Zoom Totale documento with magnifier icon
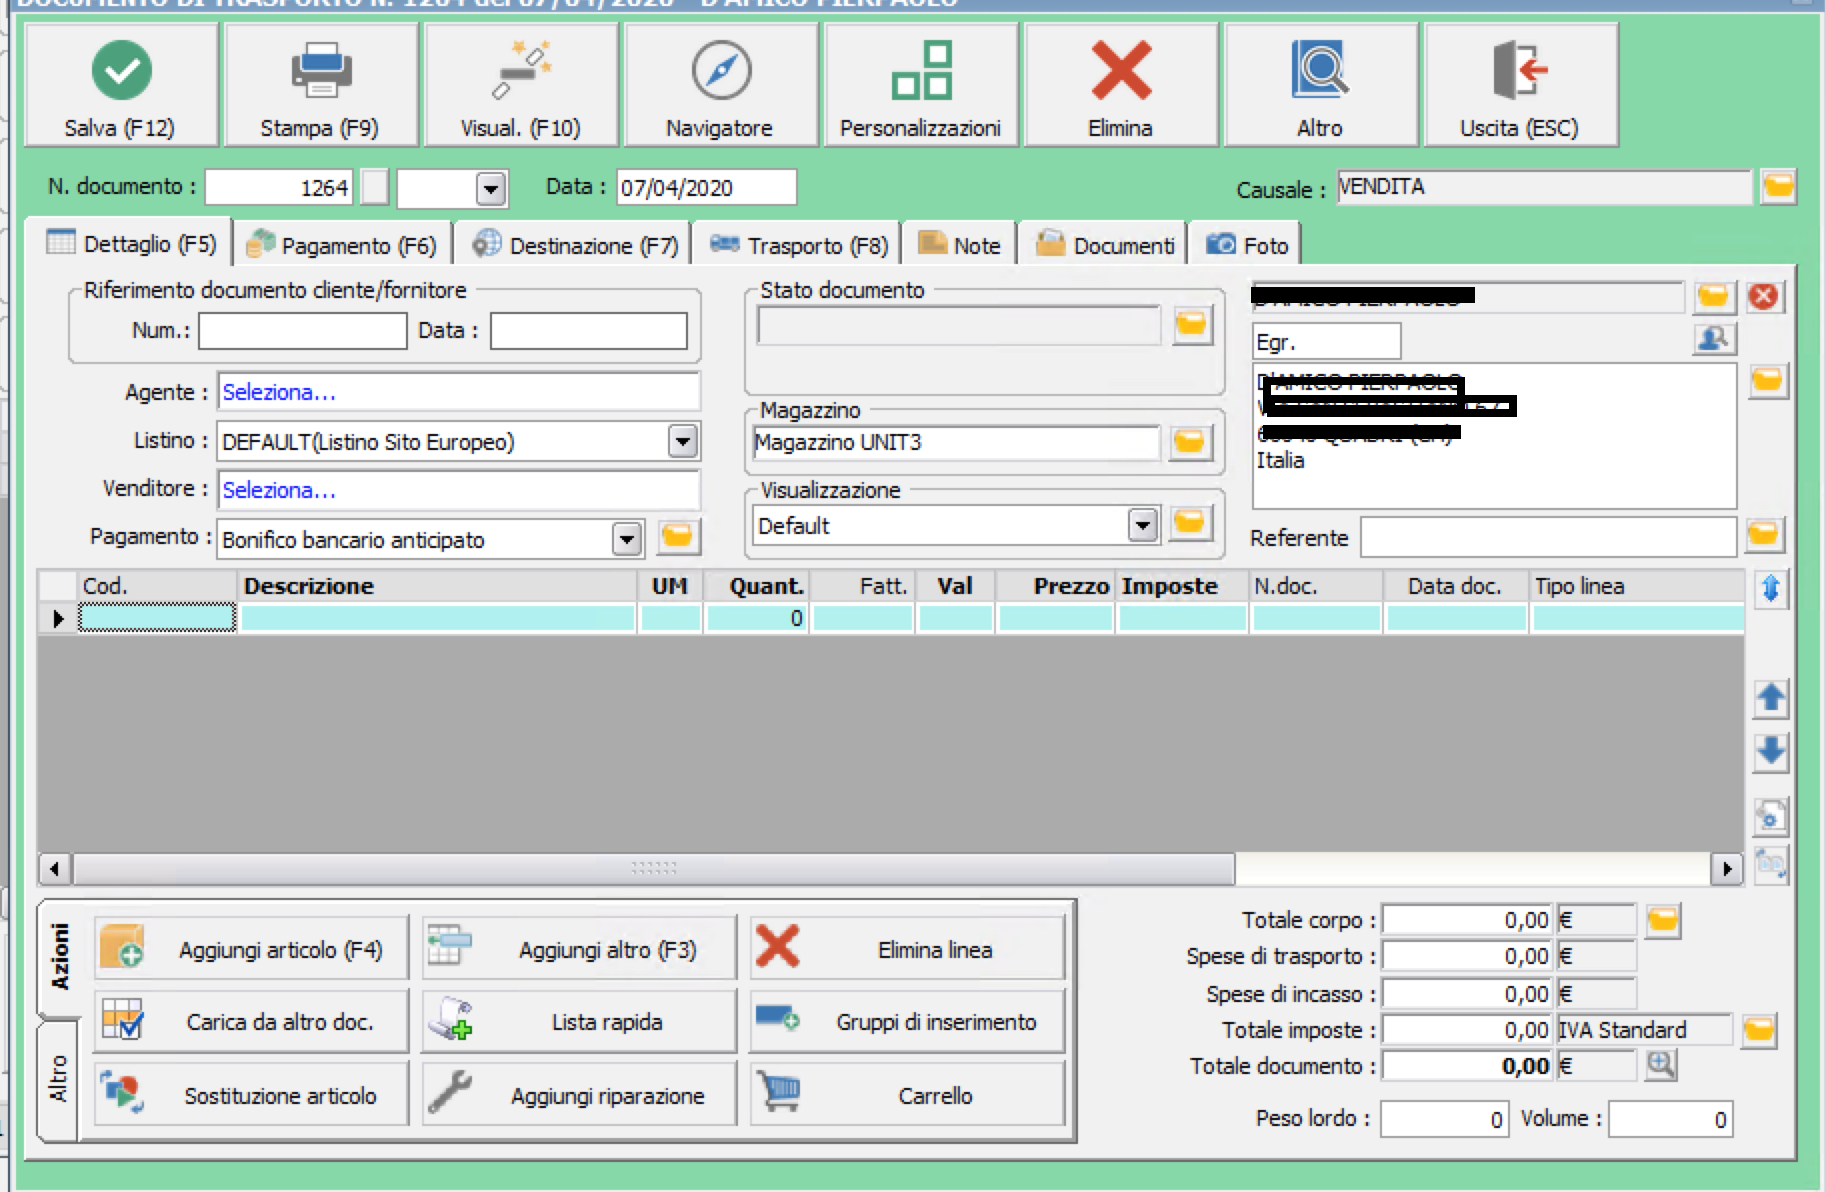Image resolution: width=1825 pixels, height=1192 pixels. click(1660, 1065)
